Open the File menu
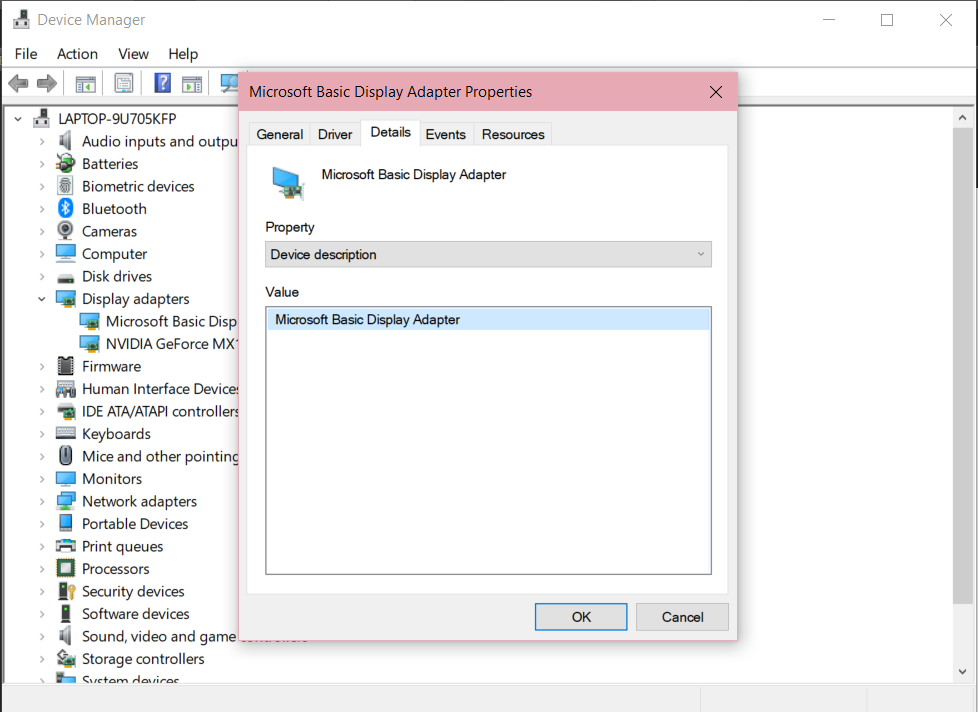 pos(26,54)
